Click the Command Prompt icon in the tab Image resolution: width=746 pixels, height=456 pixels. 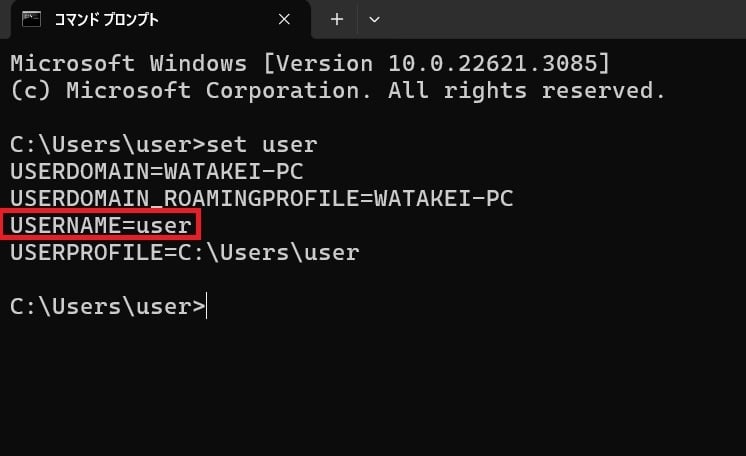(x=32, y=20)
